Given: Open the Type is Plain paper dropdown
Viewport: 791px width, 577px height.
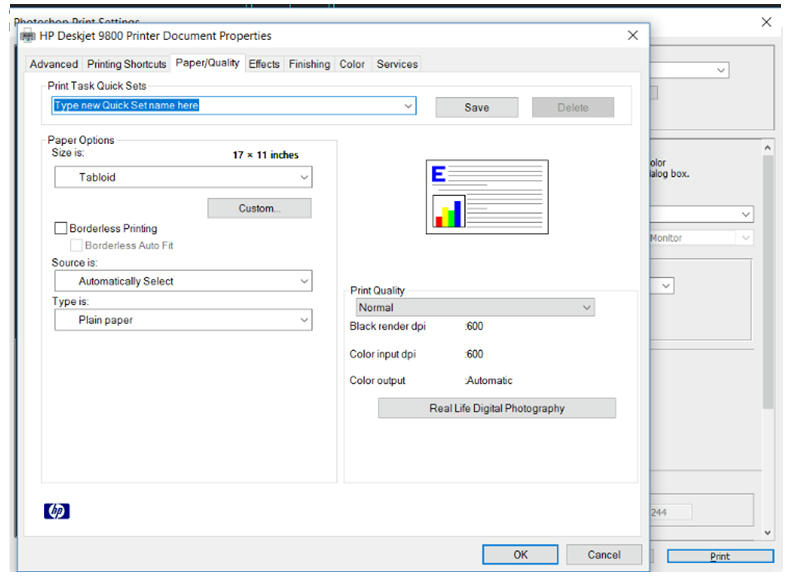Looking at the screenshot, I should click(183, 320).
